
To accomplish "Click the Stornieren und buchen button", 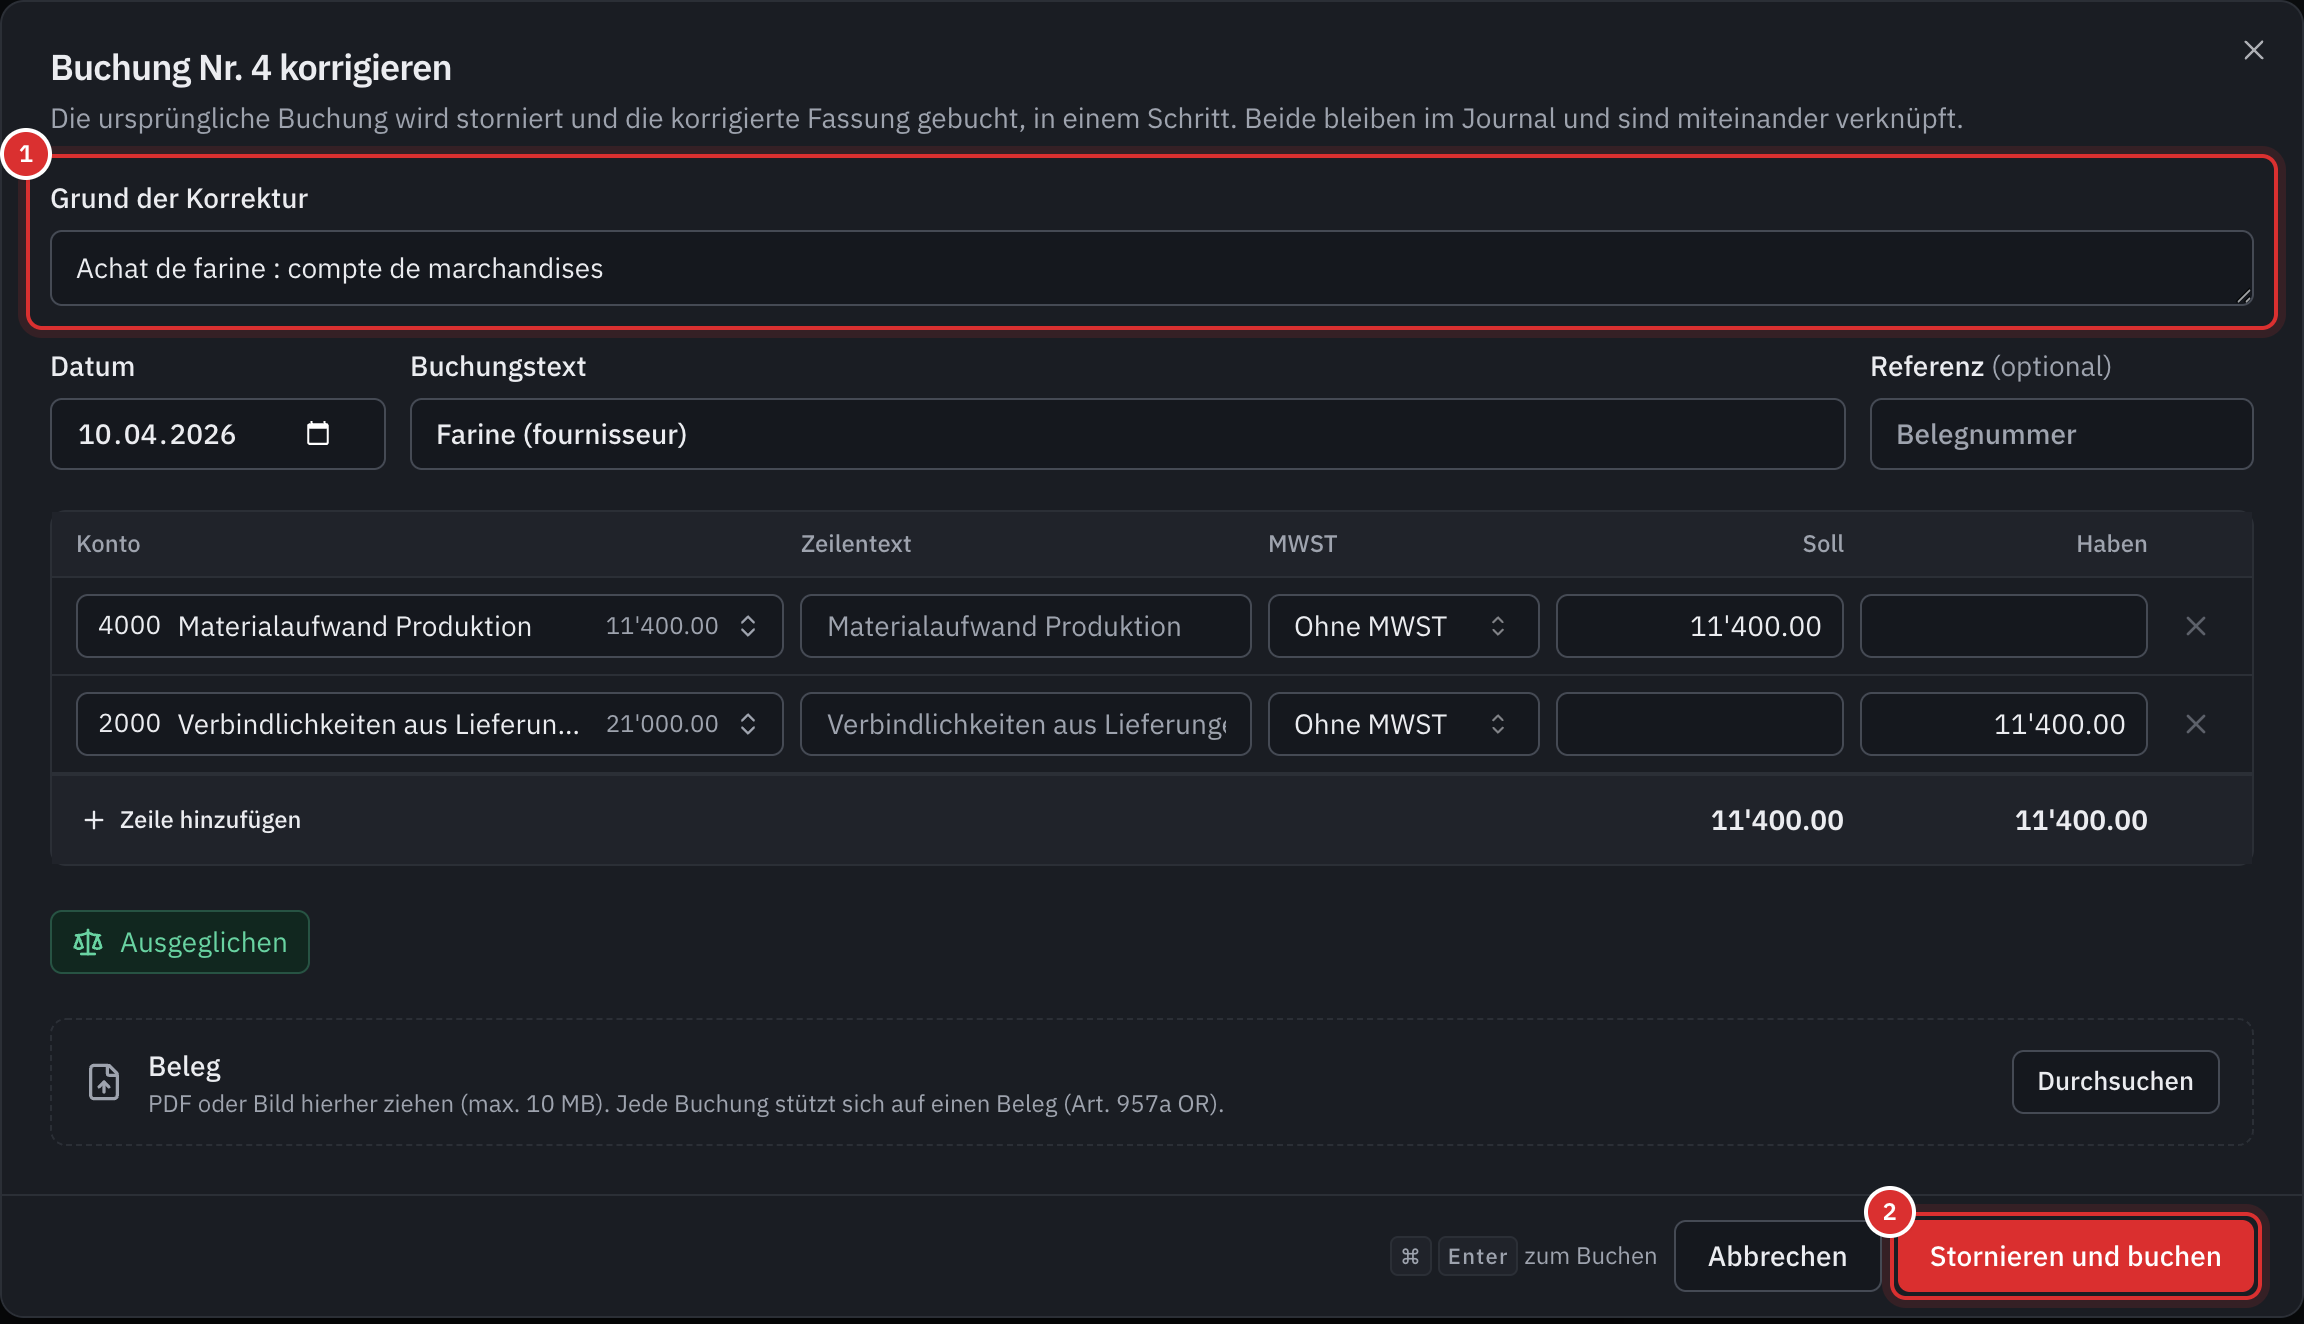I will 2075,1256.
